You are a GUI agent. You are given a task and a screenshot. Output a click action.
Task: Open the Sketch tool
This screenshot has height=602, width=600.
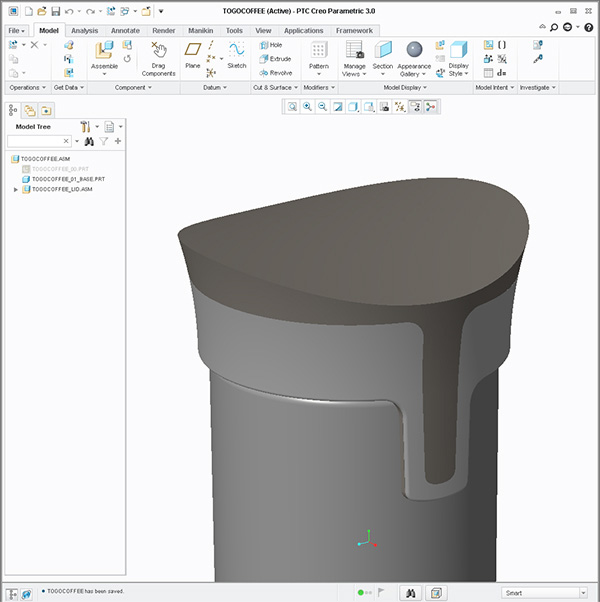pyautogui.click(x=236, y=50)
